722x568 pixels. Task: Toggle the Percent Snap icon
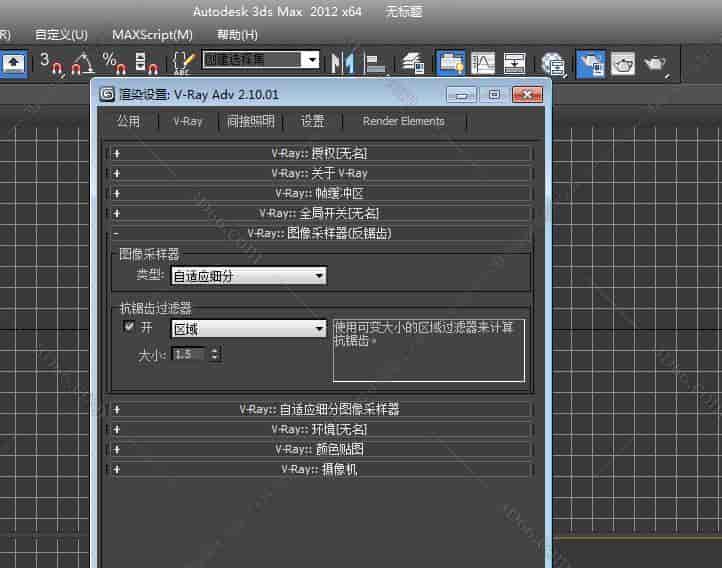tap(113, 63)
